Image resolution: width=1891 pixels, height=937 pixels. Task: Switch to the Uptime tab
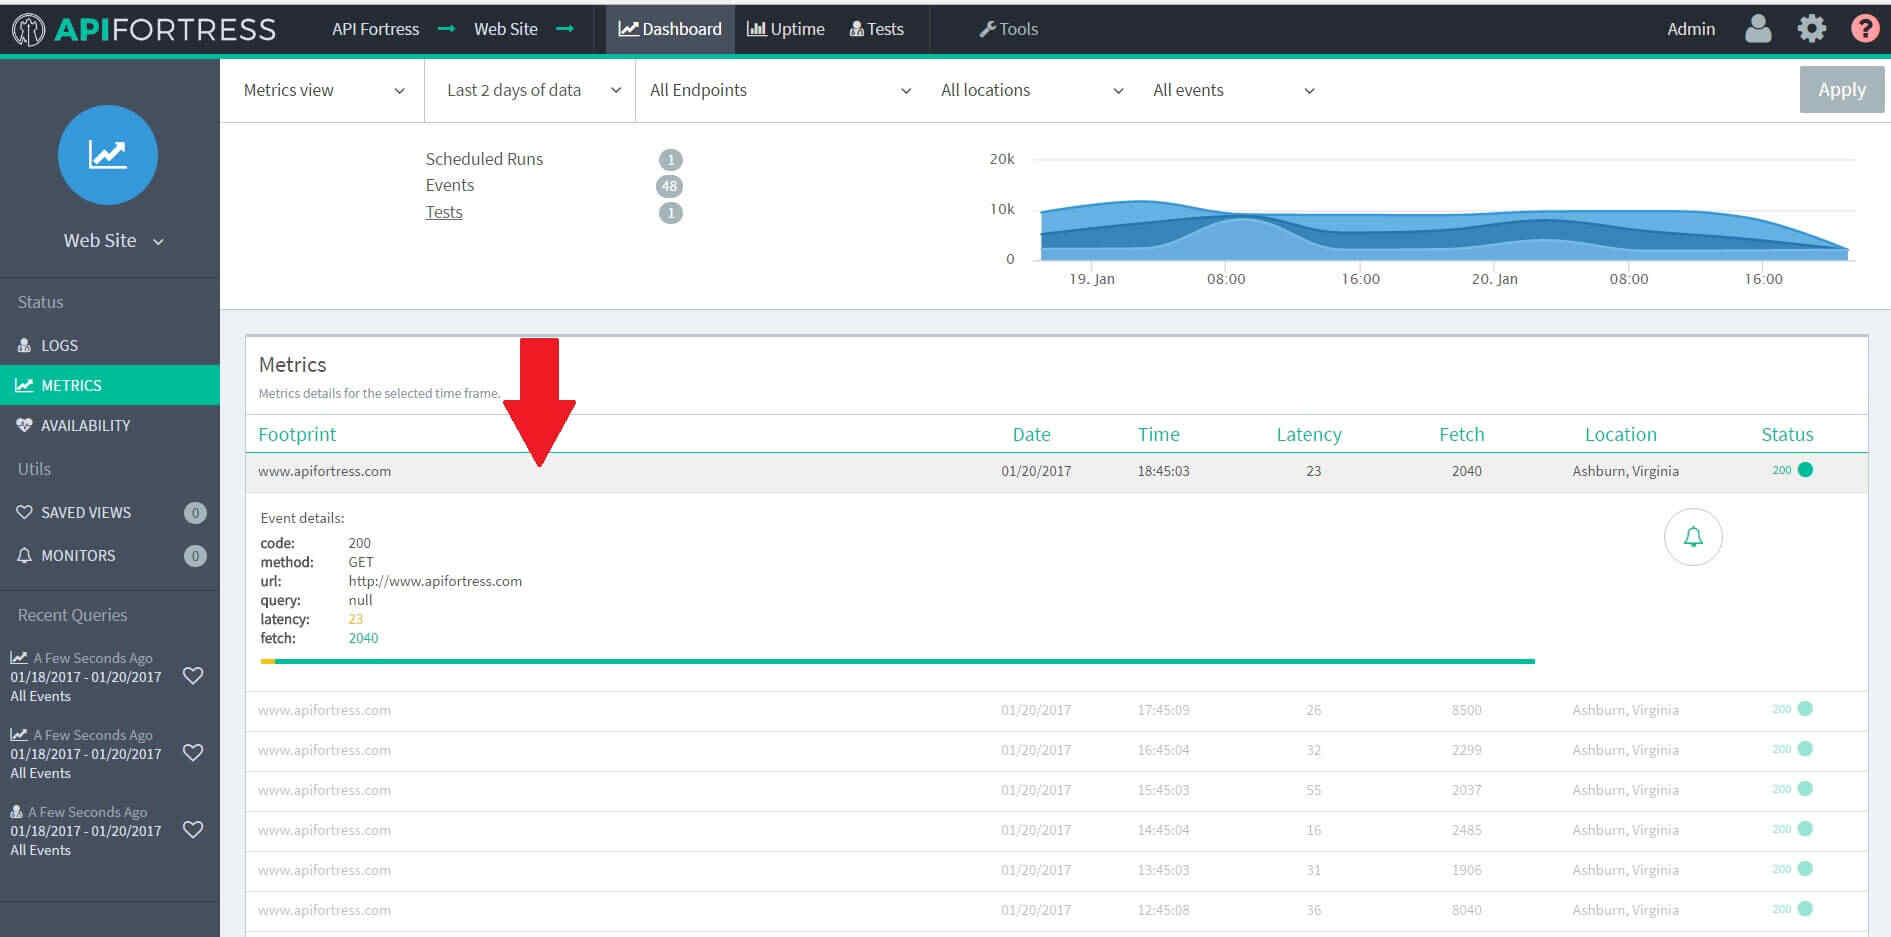tap(786, 29)
